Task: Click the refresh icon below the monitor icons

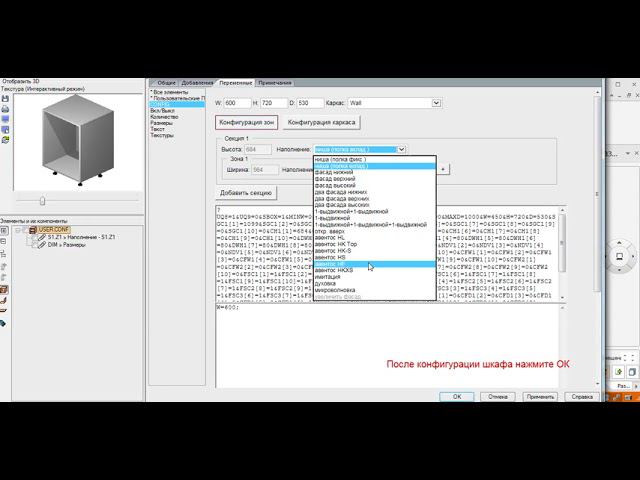Action: click(x=5, y=140)
